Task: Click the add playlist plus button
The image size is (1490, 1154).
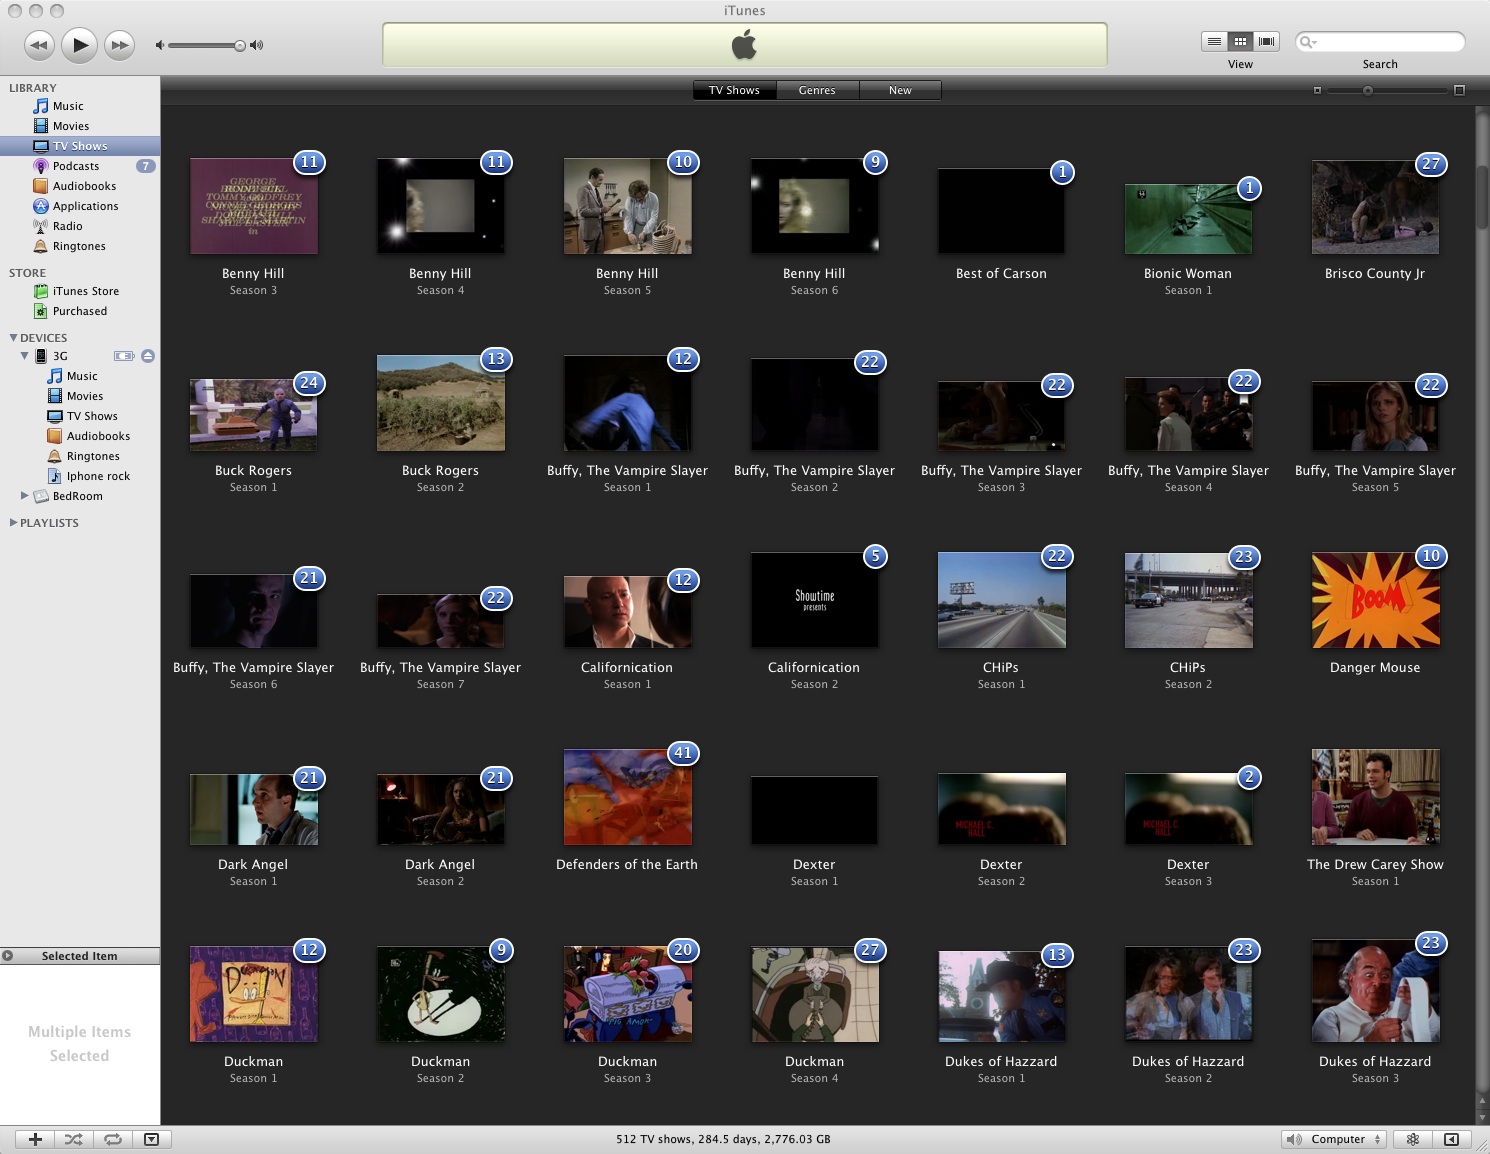Action: point(35,1139)
